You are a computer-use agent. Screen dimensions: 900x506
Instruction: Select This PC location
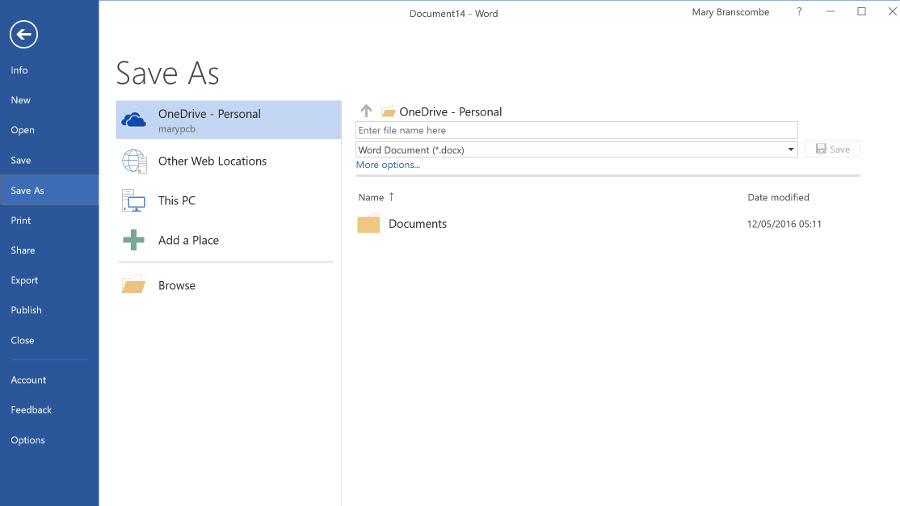[x=228, y=201]
